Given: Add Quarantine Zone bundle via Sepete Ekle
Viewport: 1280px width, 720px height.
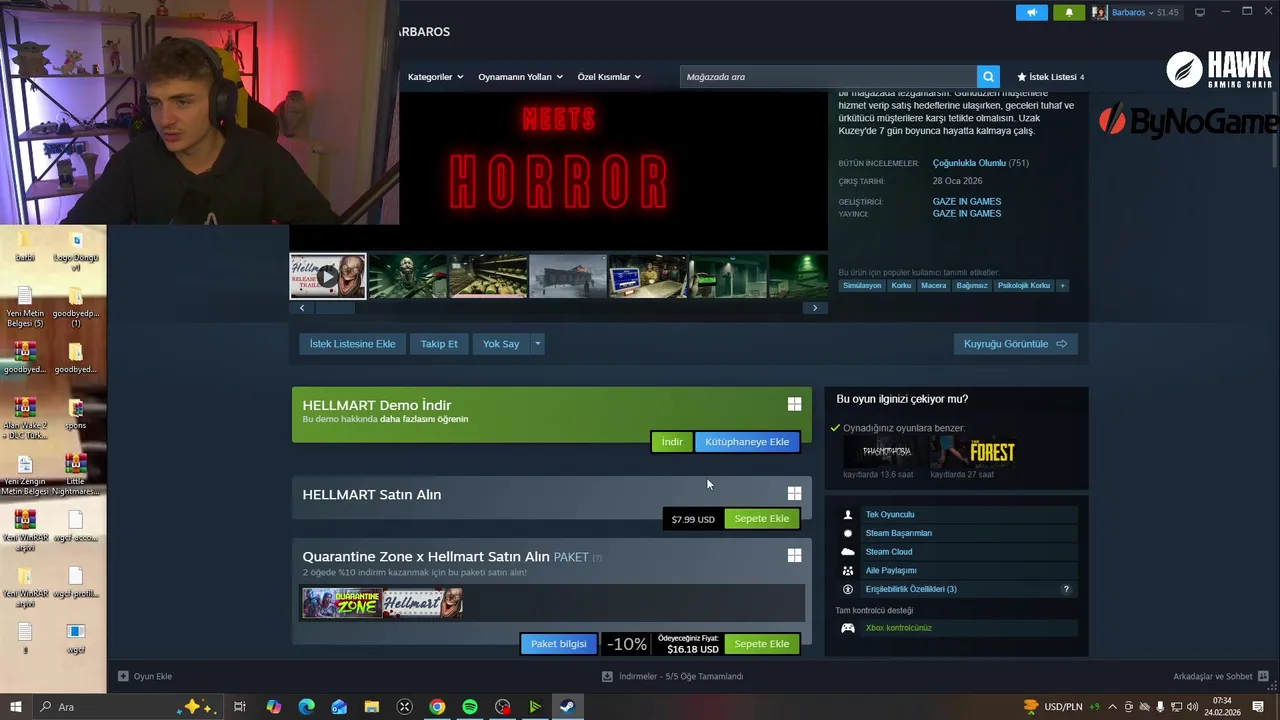Looking at the screenshot, I should pyautogui.click(x=762, y=644).
